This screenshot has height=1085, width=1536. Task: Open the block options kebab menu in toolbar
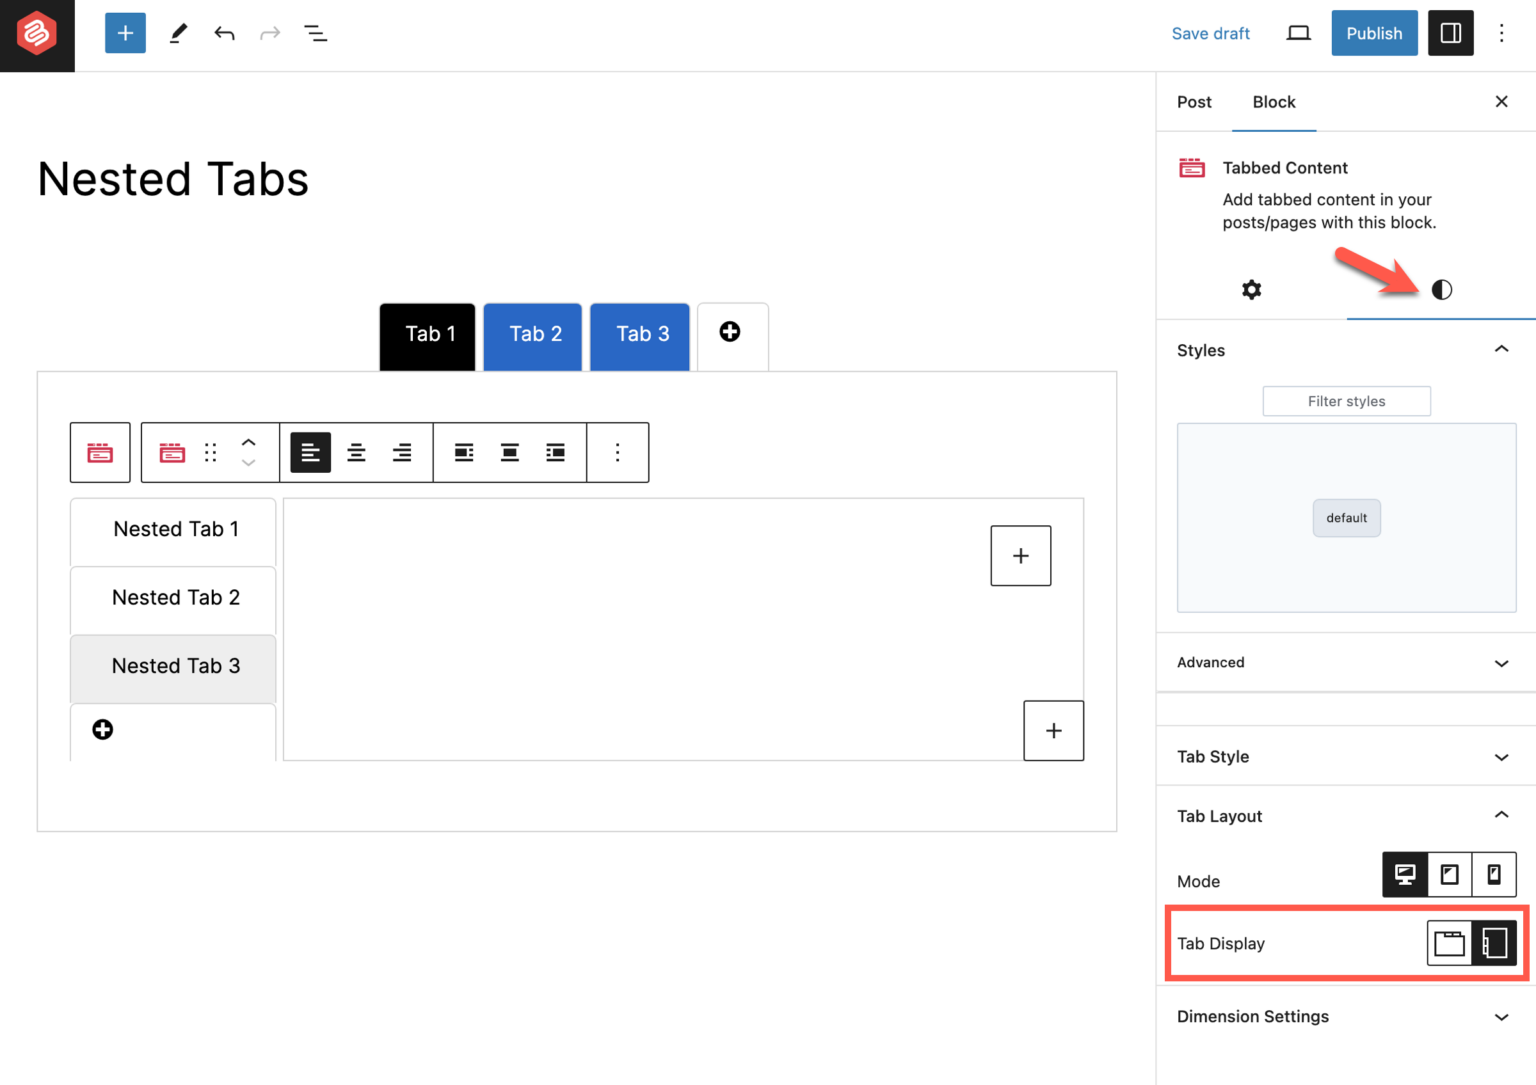(618, 452)
